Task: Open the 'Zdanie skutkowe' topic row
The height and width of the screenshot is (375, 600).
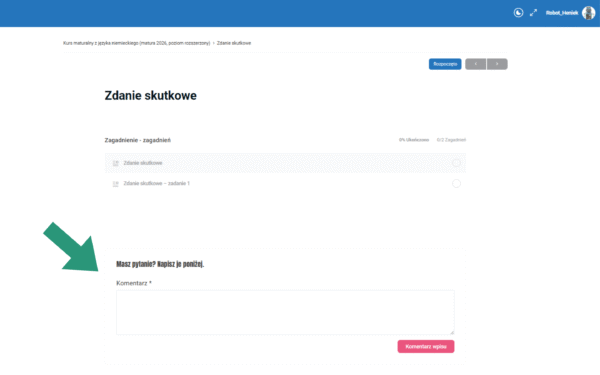Action: pos(285,163)
